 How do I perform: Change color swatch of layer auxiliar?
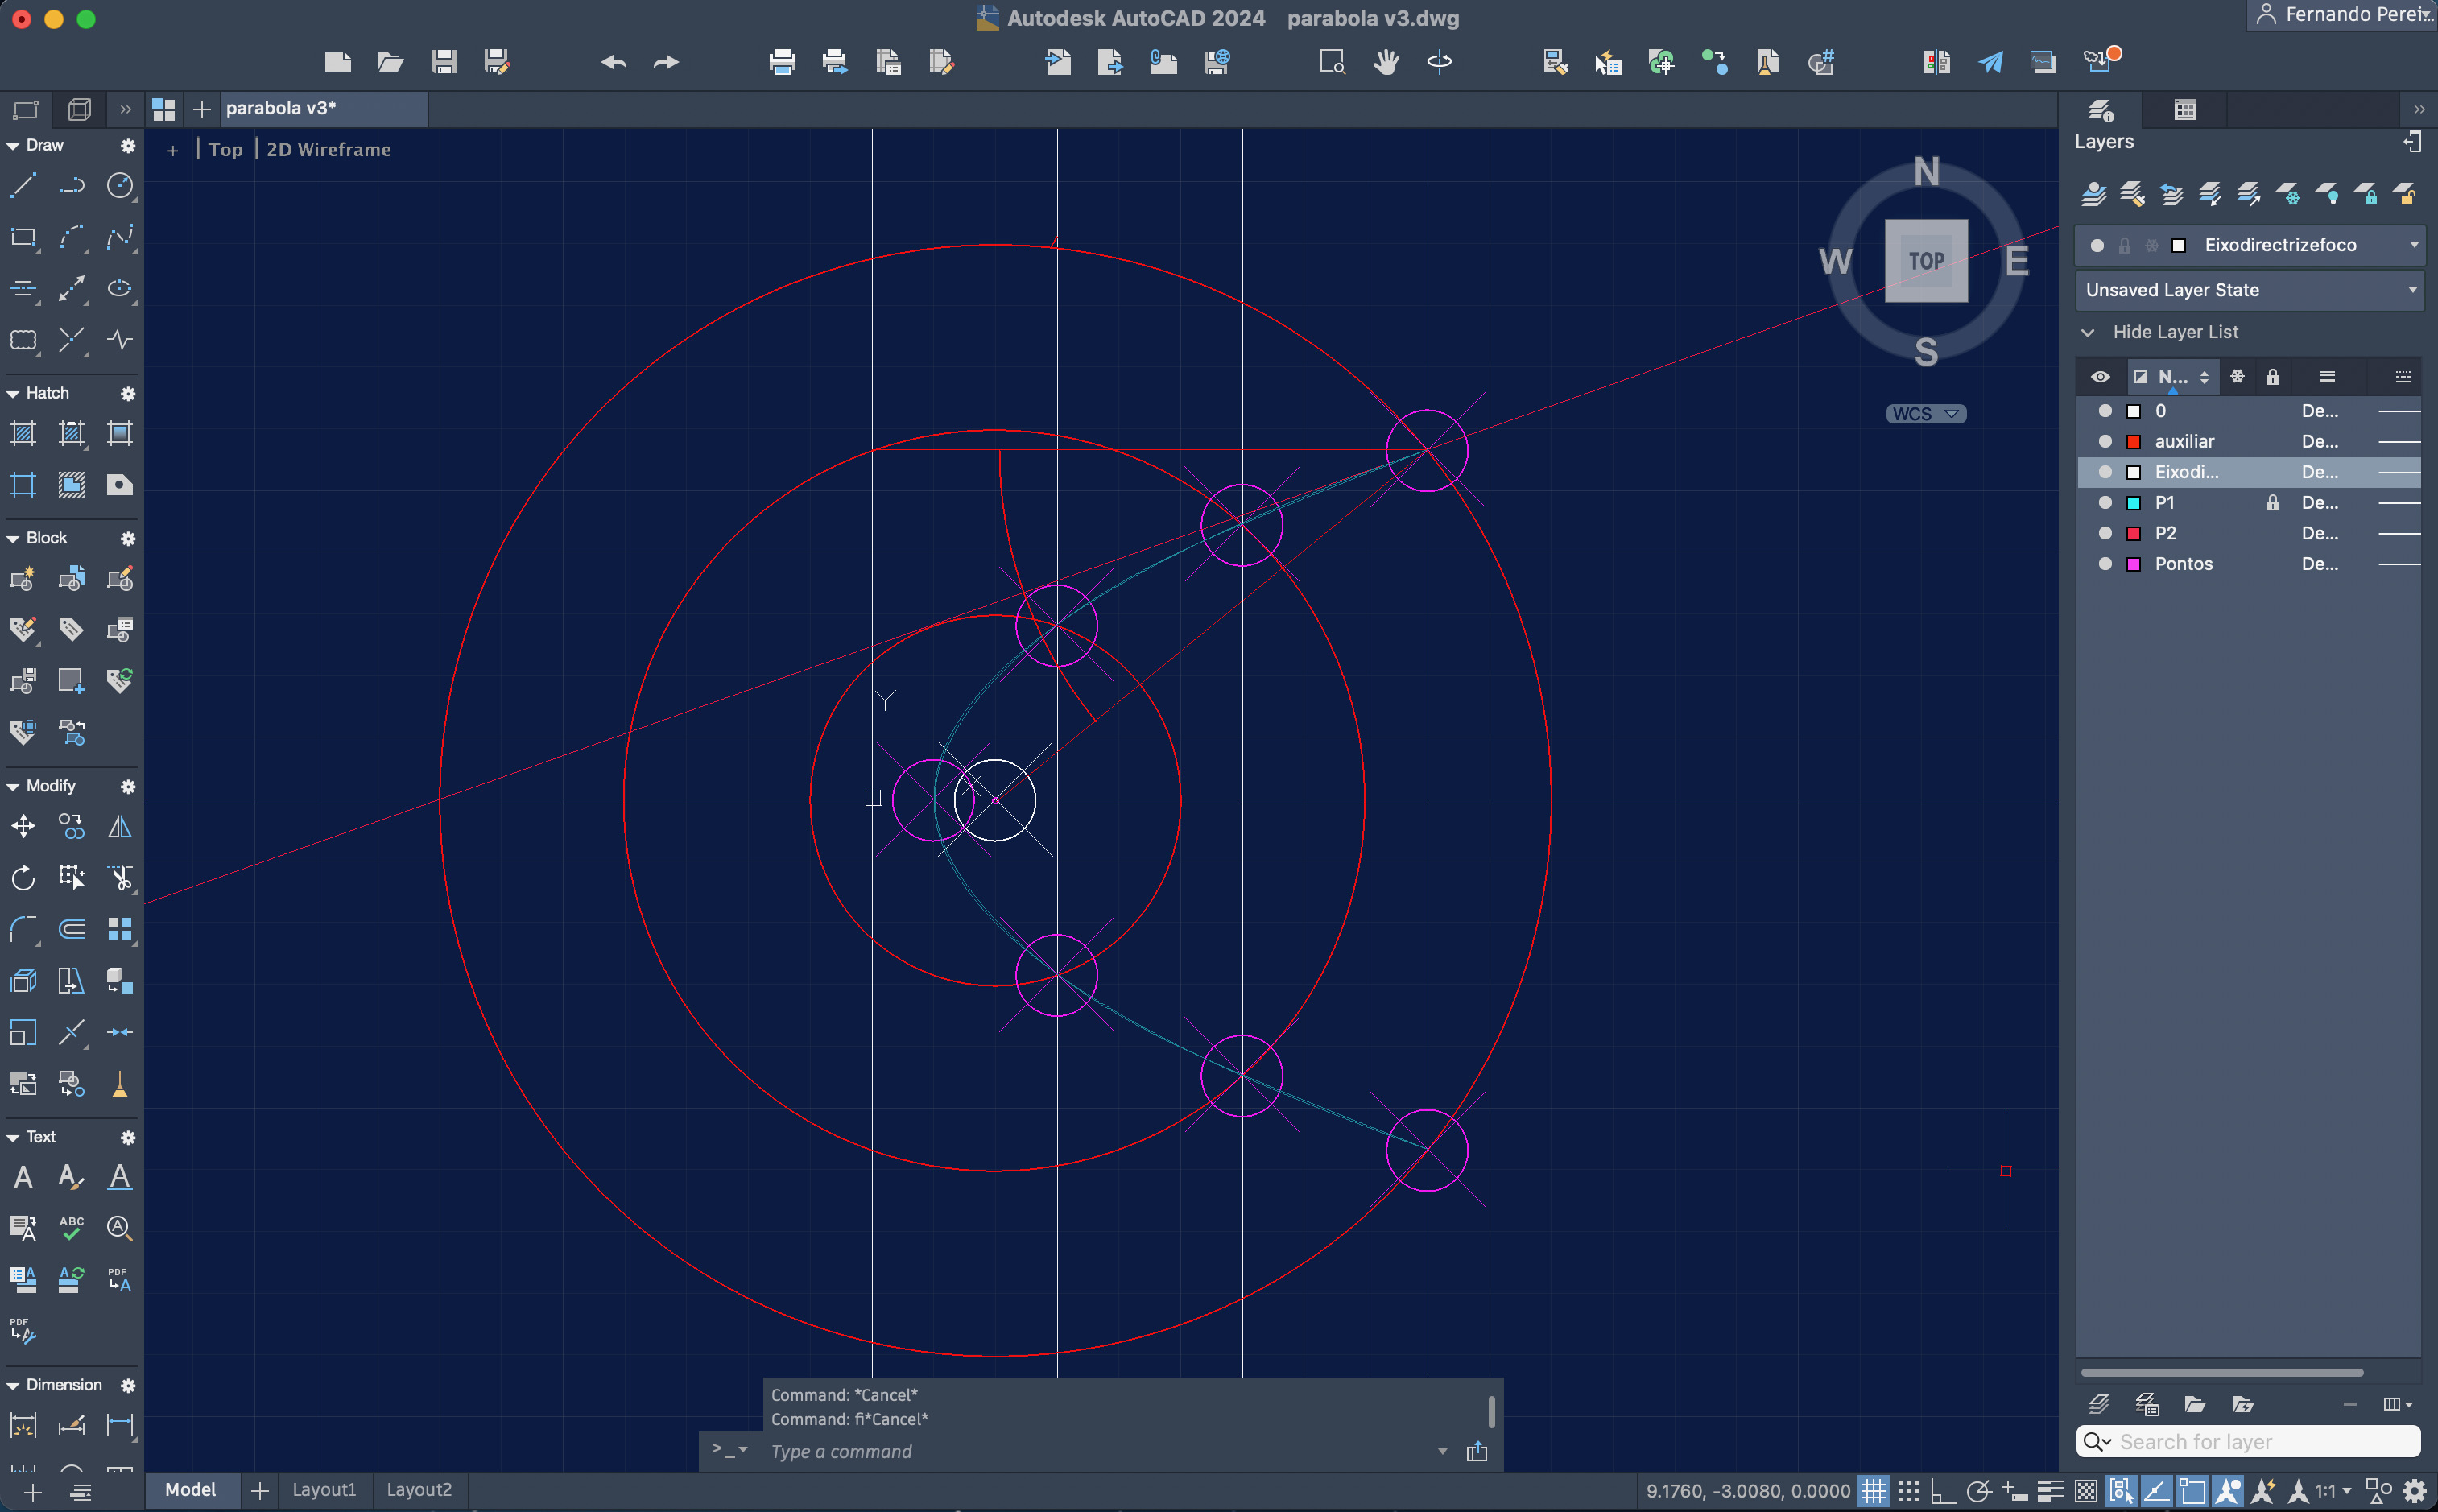[2133, 441]
